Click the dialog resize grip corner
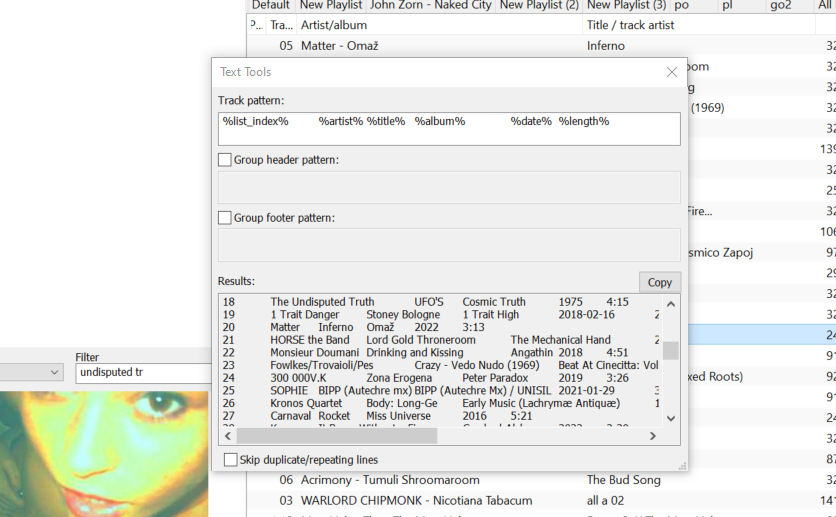Screen dimensions: 836x517 coord(683,466)
